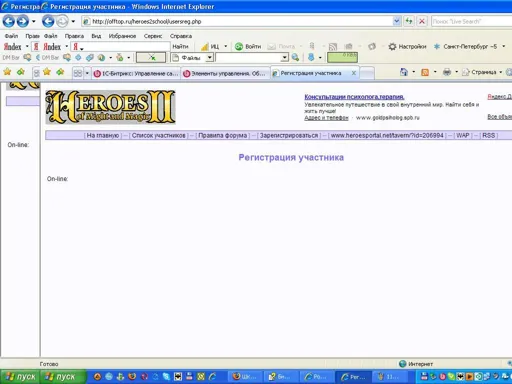This screenshot has height=384, width=512.
Task: Click the DM Bar button with X mark
Action: (x=151, y=57)
